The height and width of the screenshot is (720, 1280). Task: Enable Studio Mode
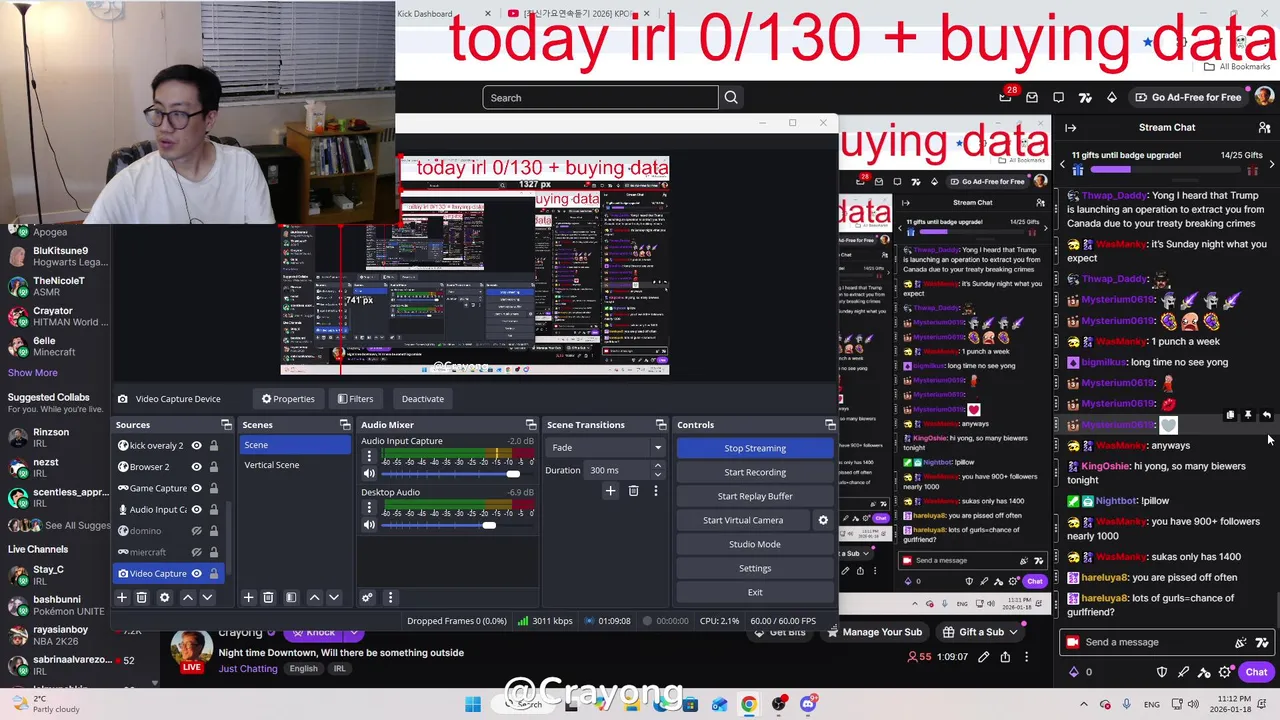pos(755,544)
